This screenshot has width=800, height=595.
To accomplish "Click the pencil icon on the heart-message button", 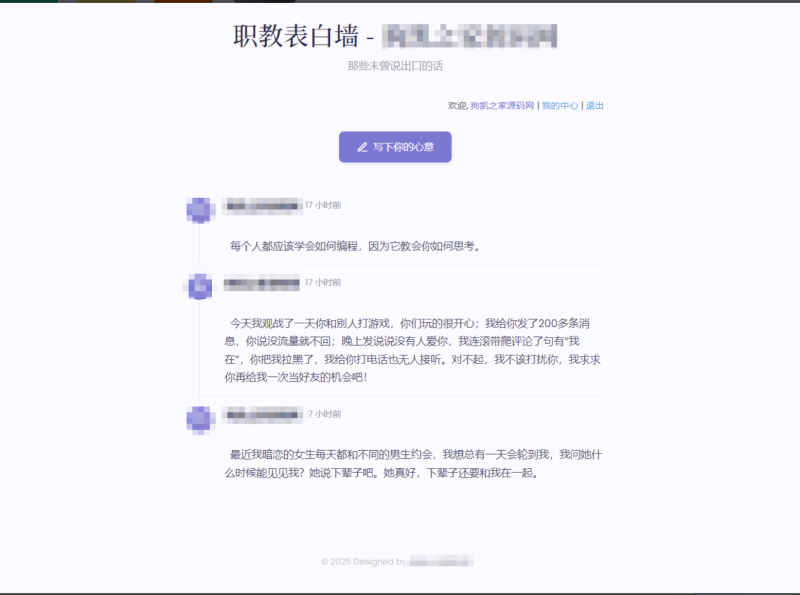I will (362, 147).
